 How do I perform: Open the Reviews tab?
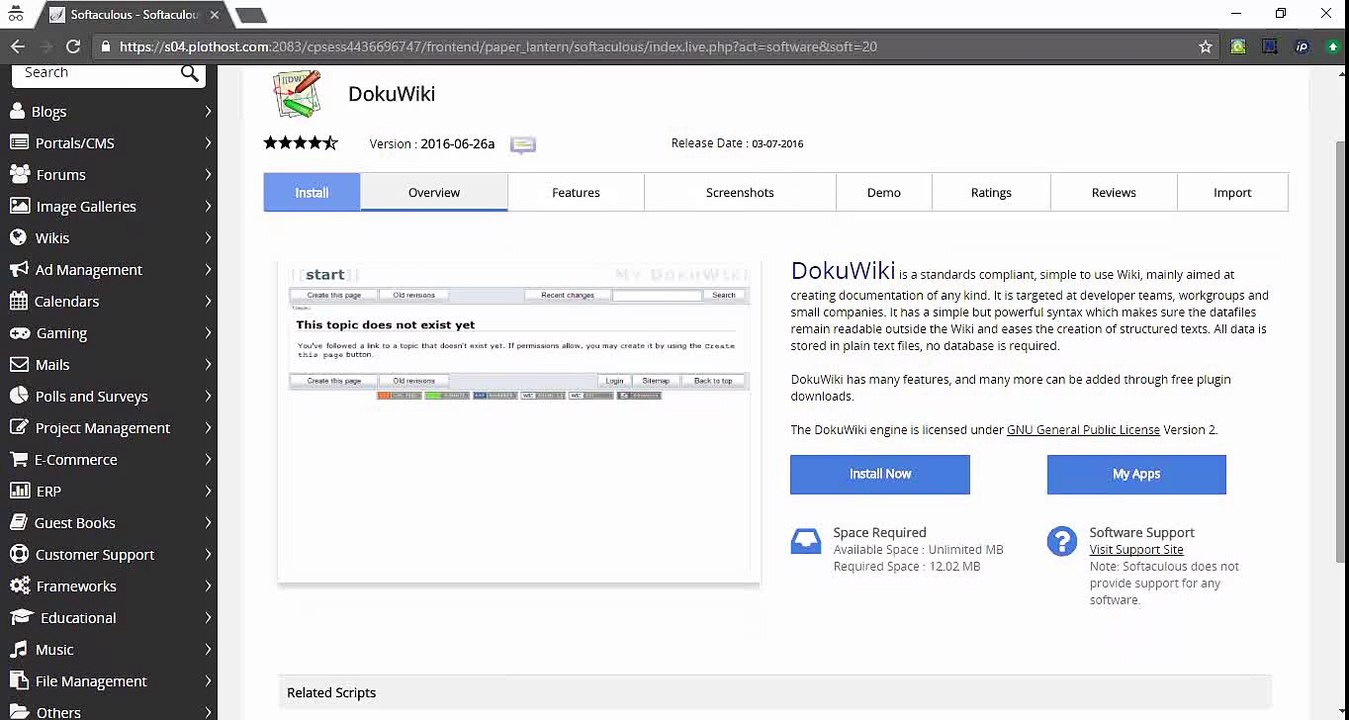1114,192
